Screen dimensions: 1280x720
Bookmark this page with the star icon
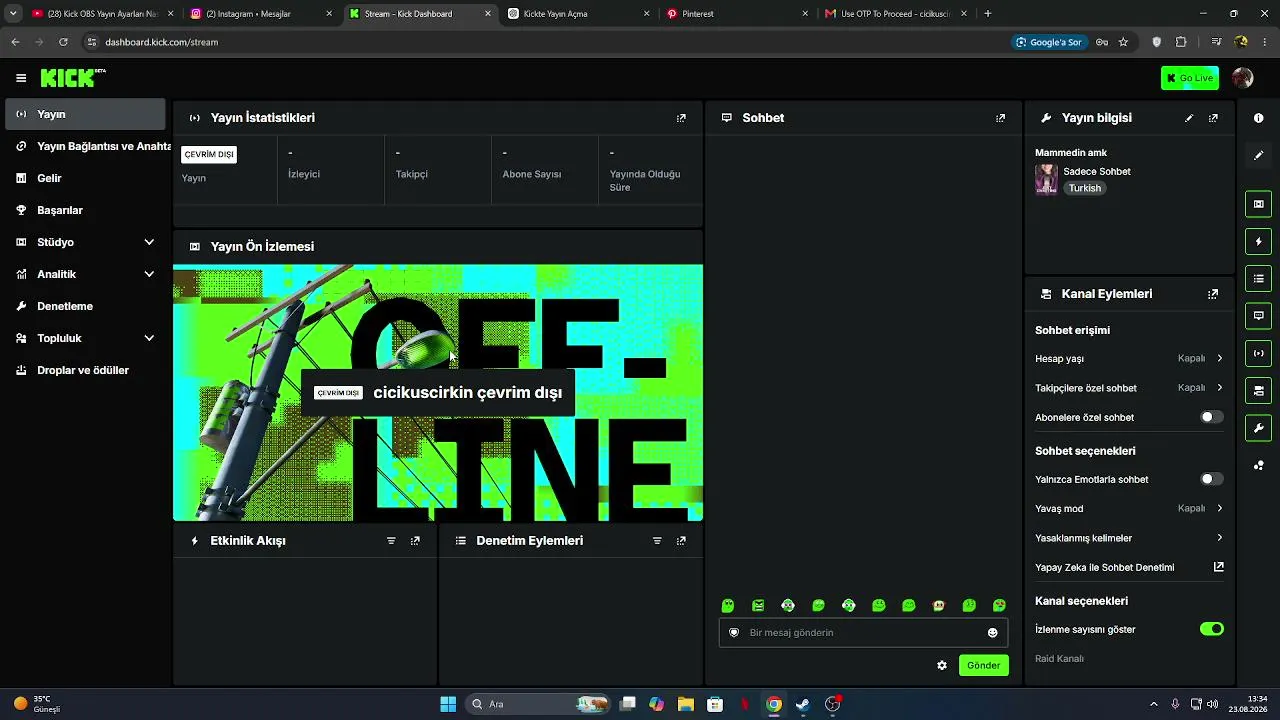(x=1123, y=42)
